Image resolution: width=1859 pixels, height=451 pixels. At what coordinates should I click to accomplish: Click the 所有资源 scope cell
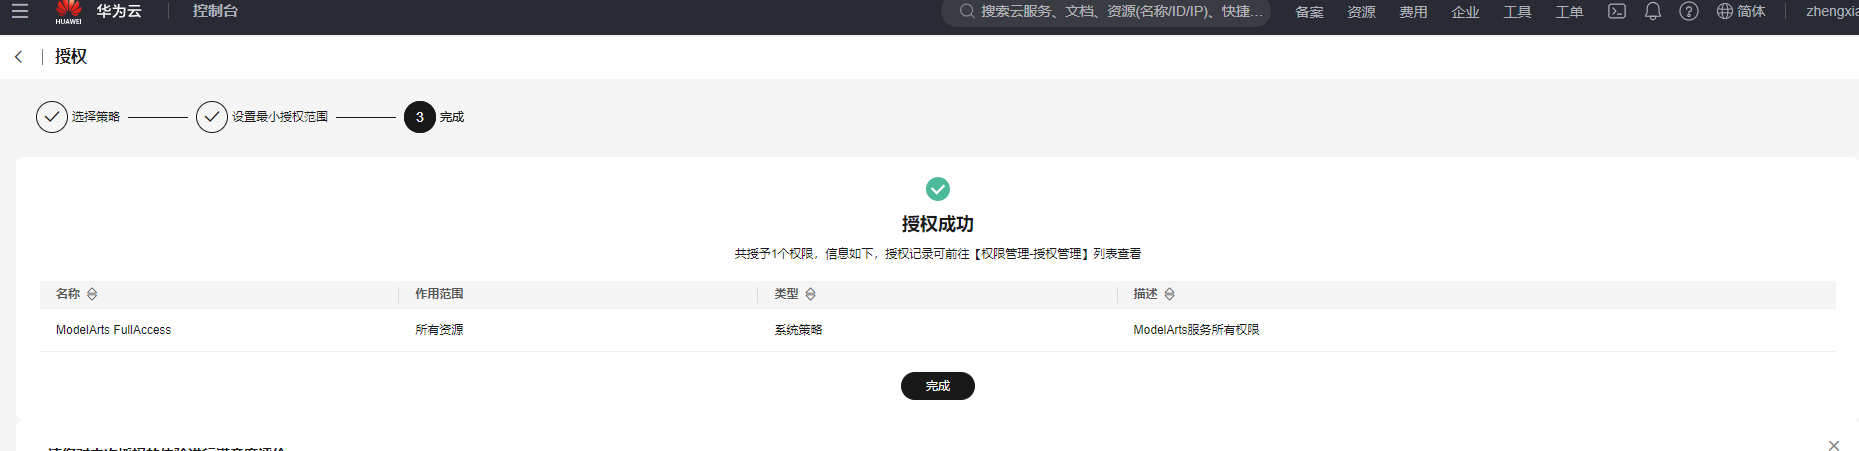[439, 330]
